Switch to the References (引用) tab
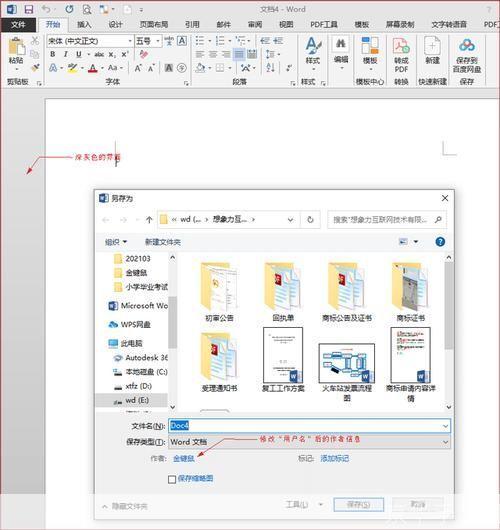 coord(192,25)
